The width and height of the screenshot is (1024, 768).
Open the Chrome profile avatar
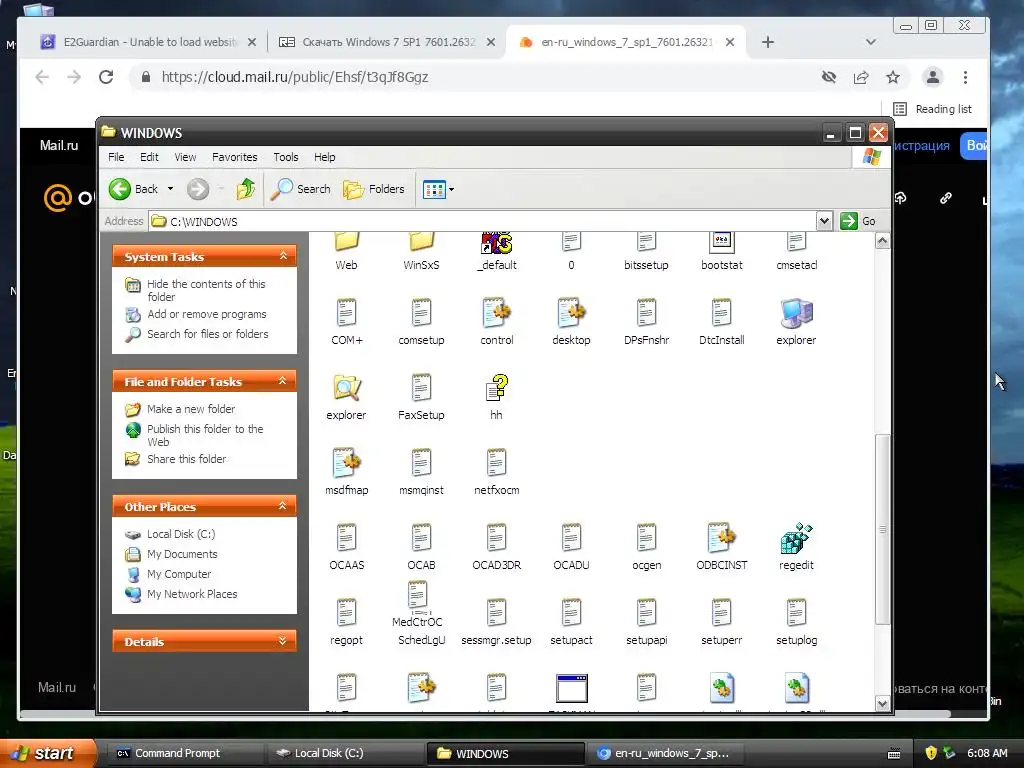tap(933, 77)
